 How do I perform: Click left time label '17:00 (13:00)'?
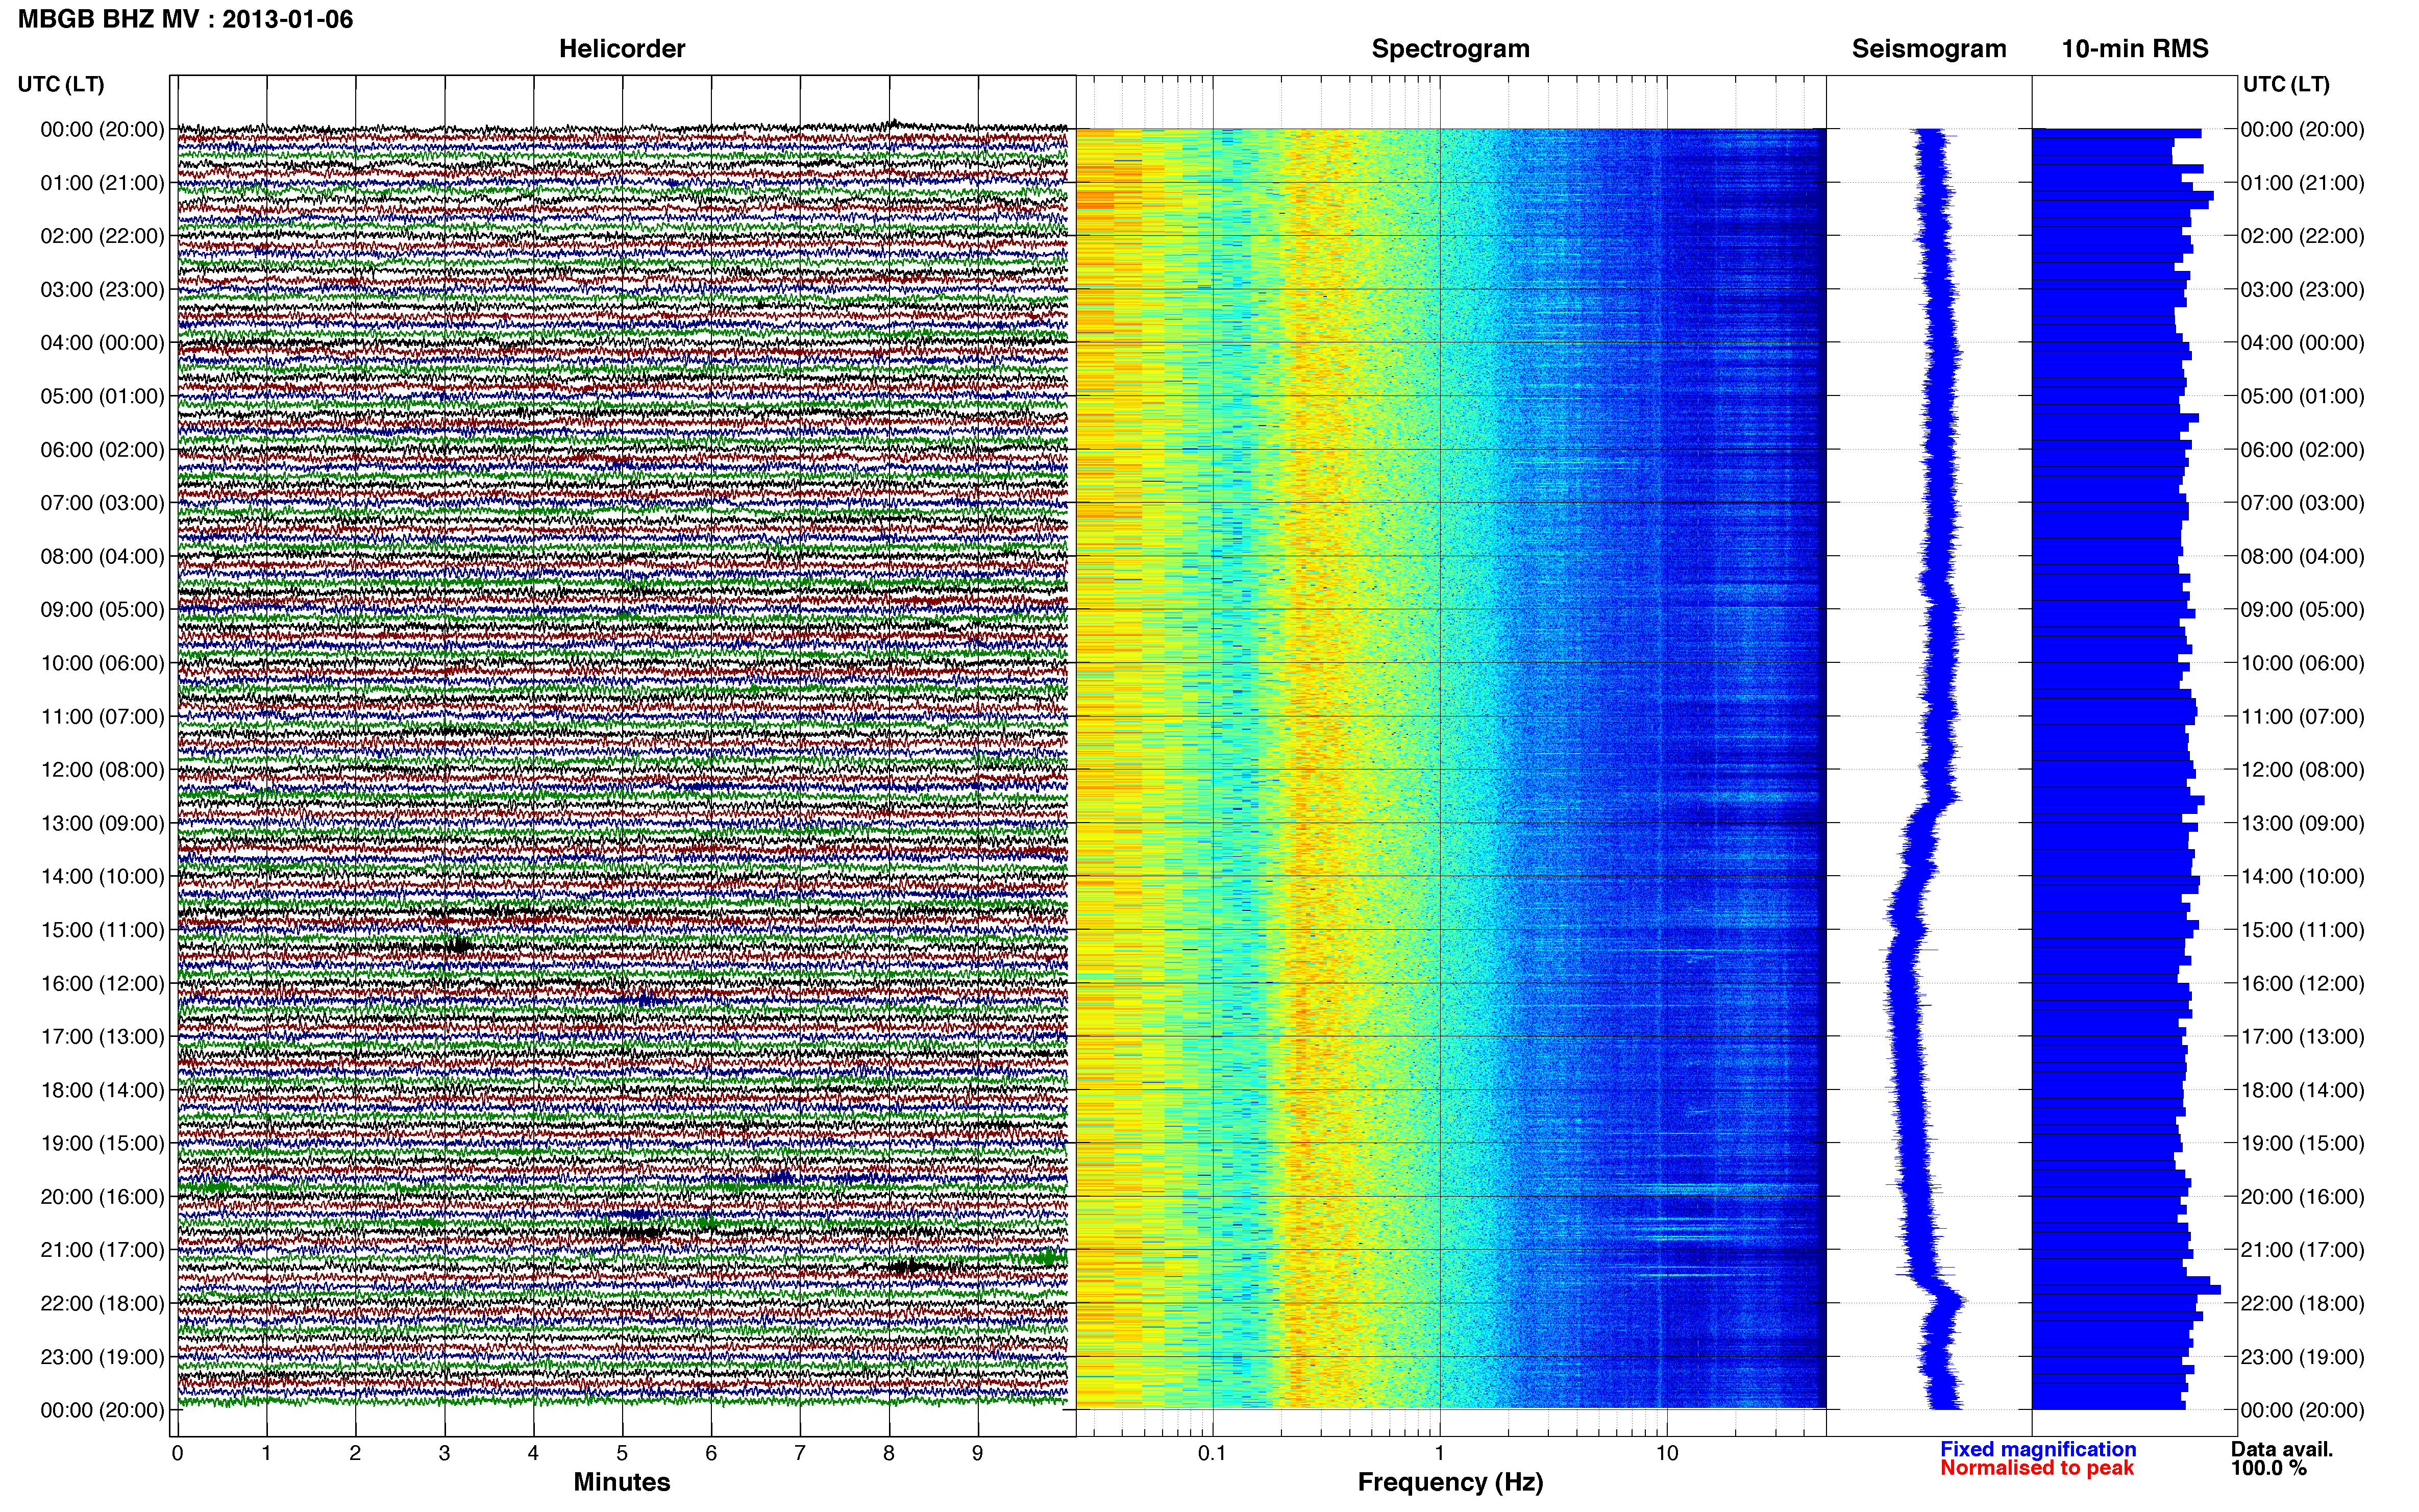(102, 1037)
